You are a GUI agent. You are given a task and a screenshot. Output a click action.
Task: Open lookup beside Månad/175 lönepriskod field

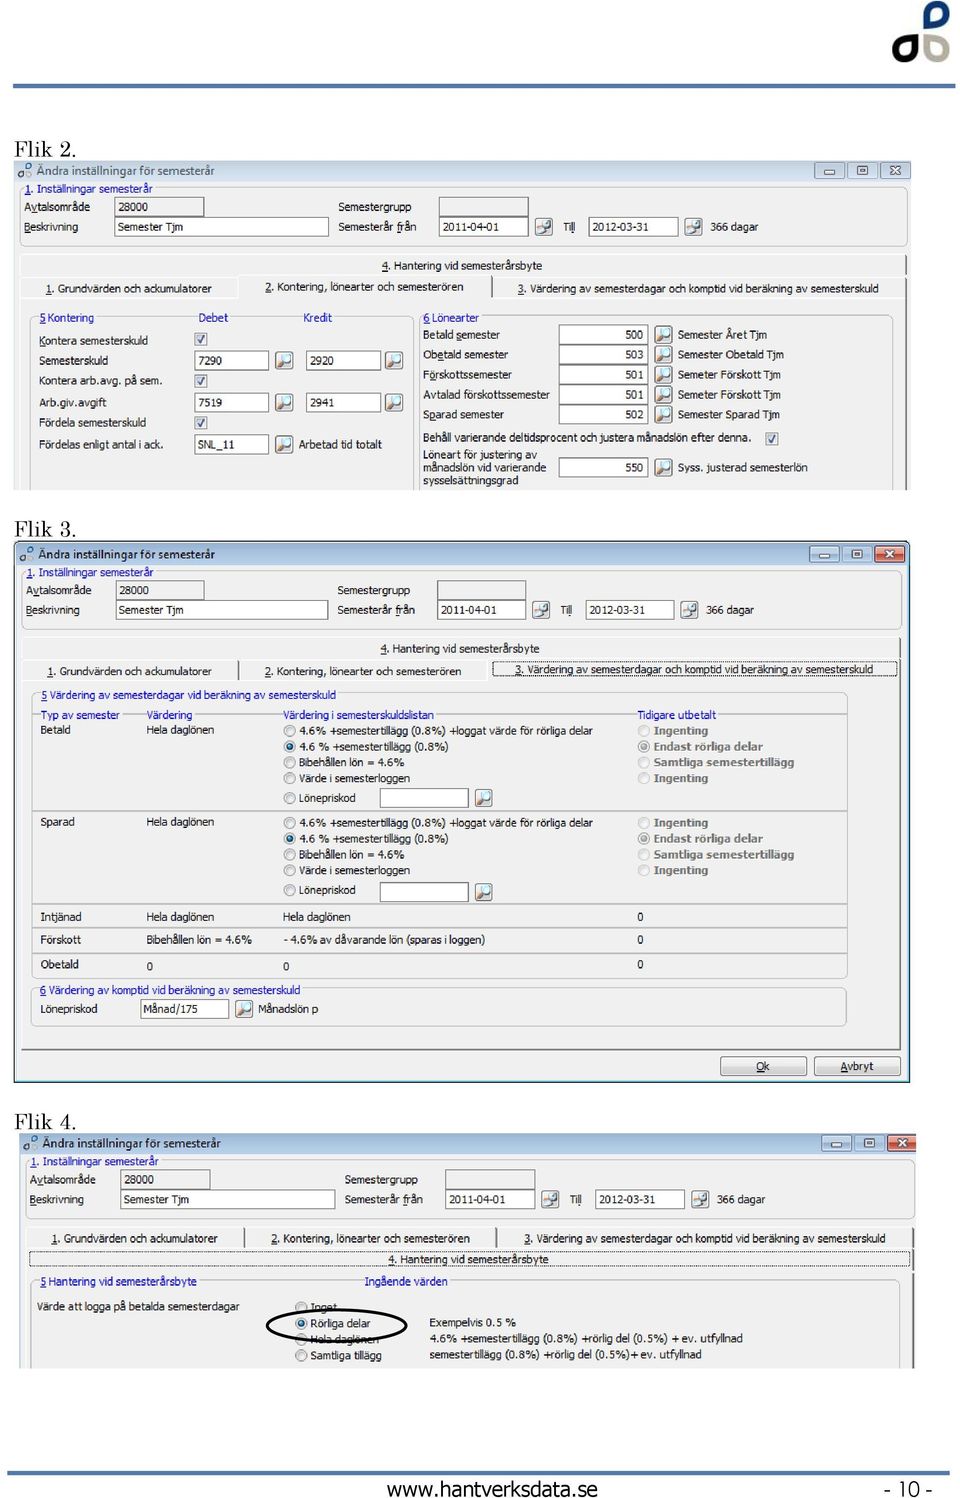pos(244,1009)
